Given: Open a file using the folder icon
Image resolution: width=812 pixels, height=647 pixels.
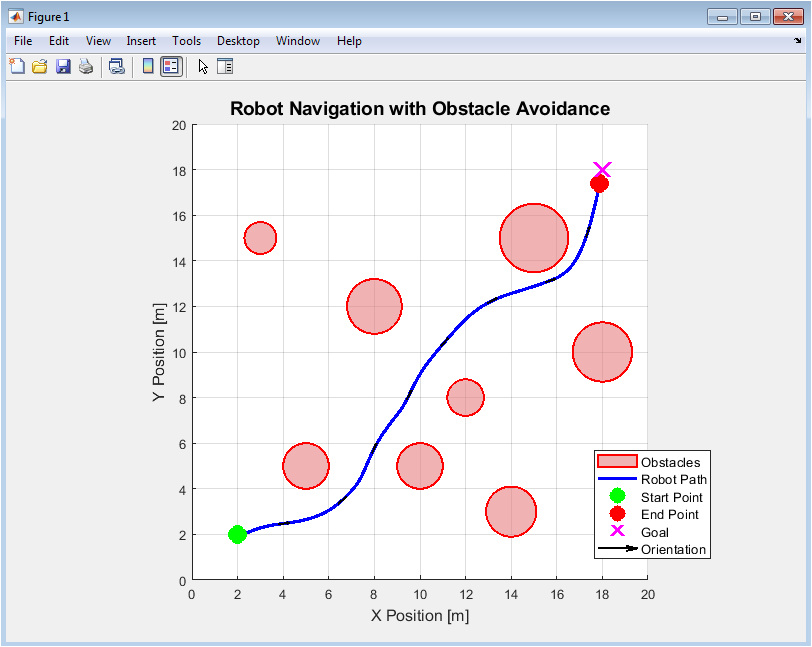Looking at the screenshot, I should pyautogui.click(x=40, y=67).
